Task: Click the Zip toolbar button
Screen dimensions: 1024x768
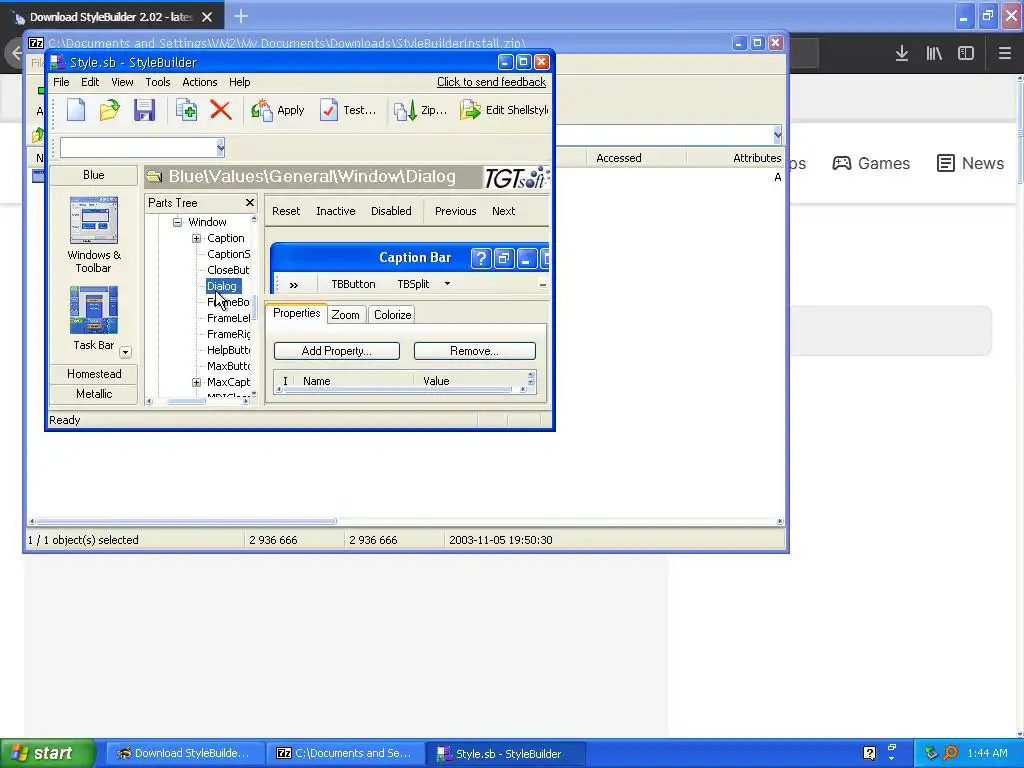Action: pos(421,110)
